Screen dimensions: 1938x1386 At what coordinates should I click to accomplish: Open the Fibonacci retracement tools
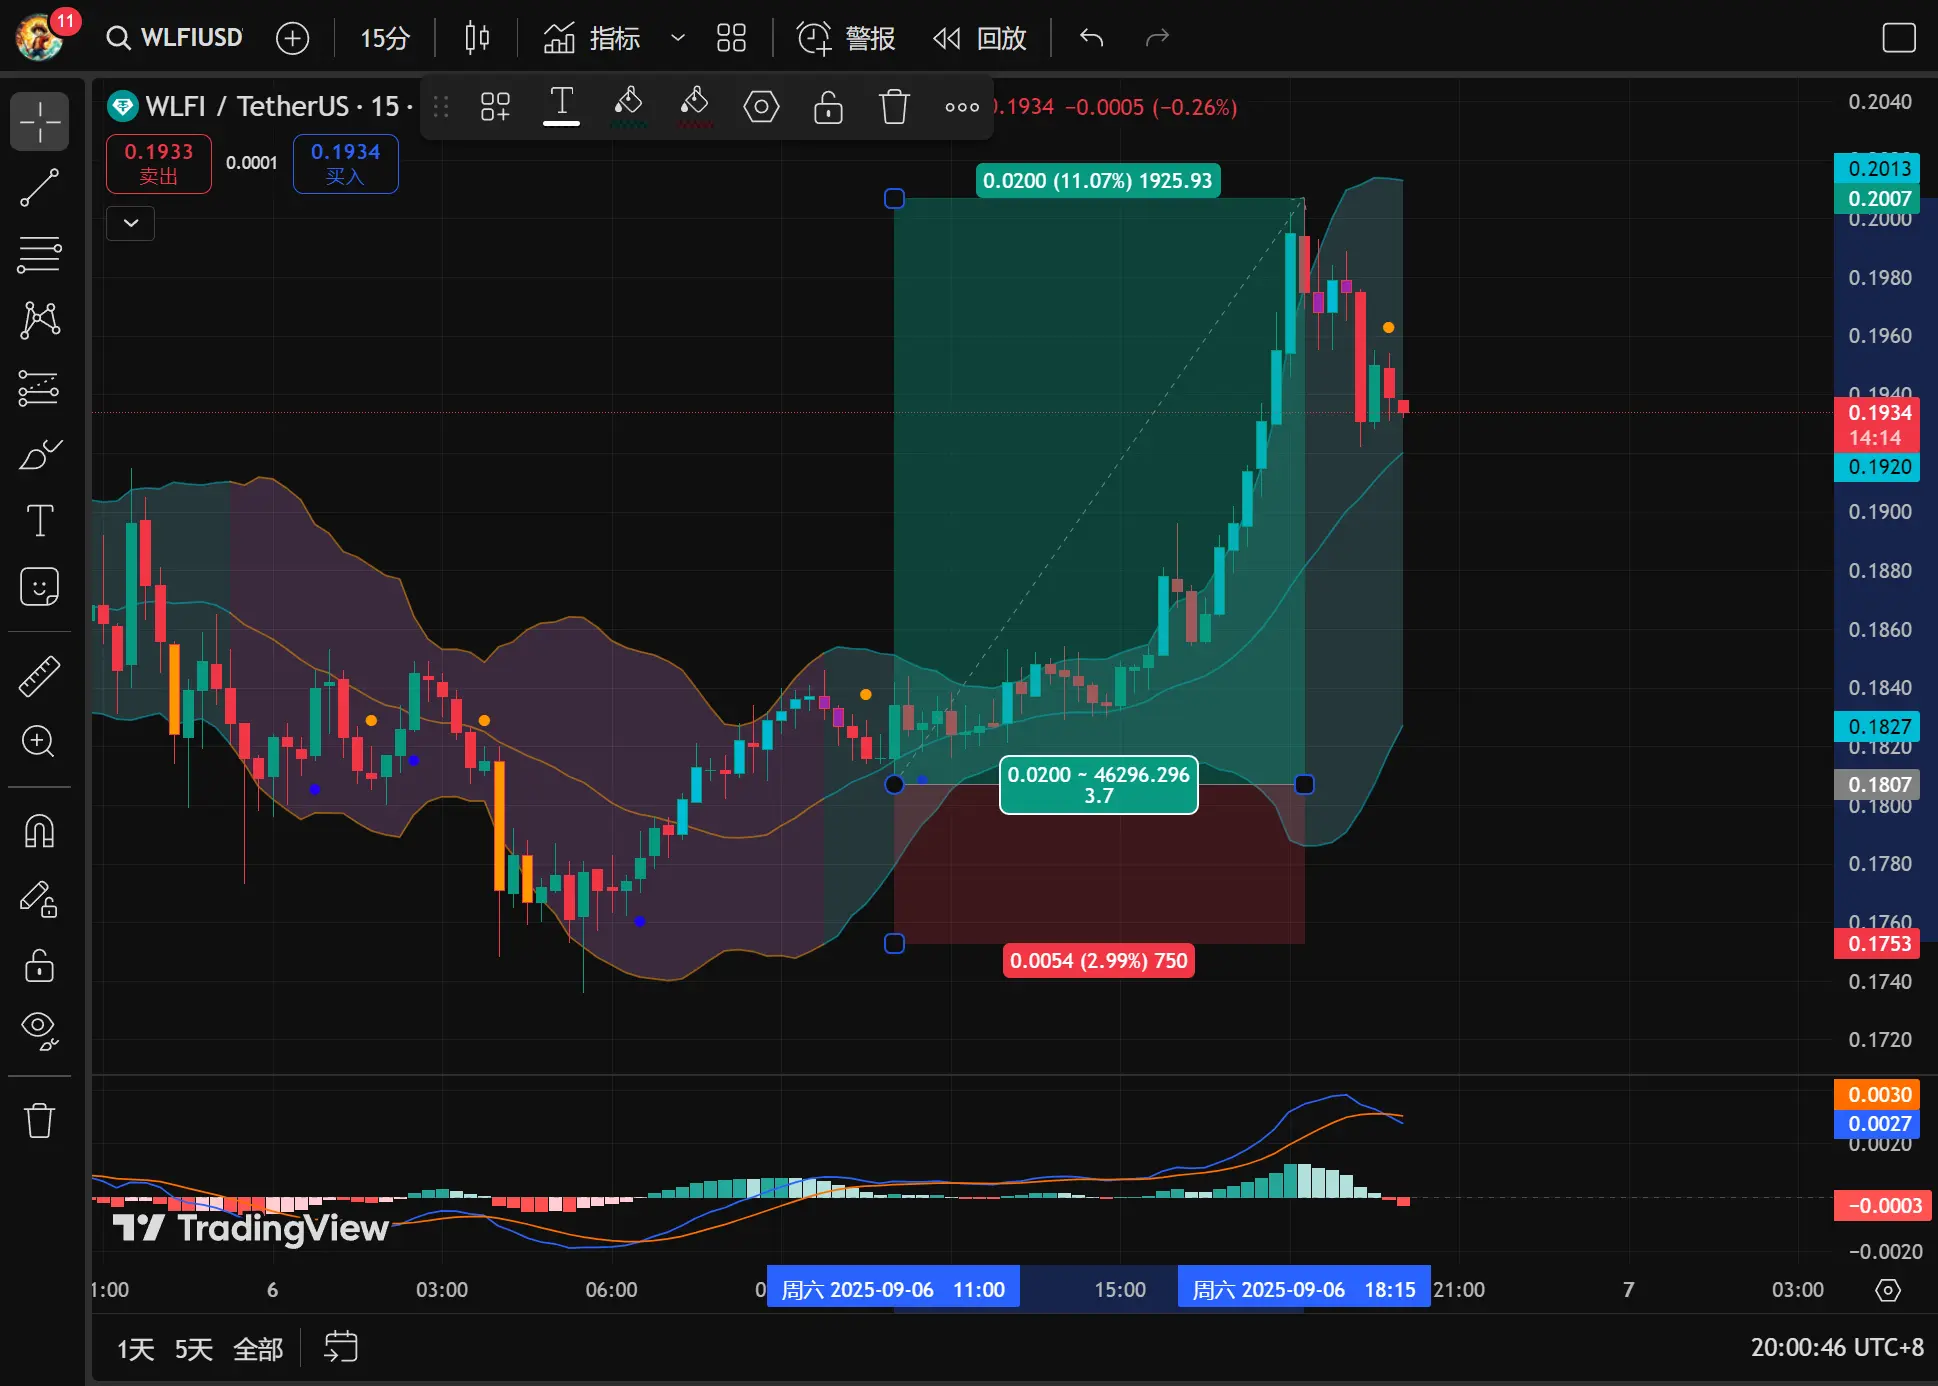pos(39,254)
